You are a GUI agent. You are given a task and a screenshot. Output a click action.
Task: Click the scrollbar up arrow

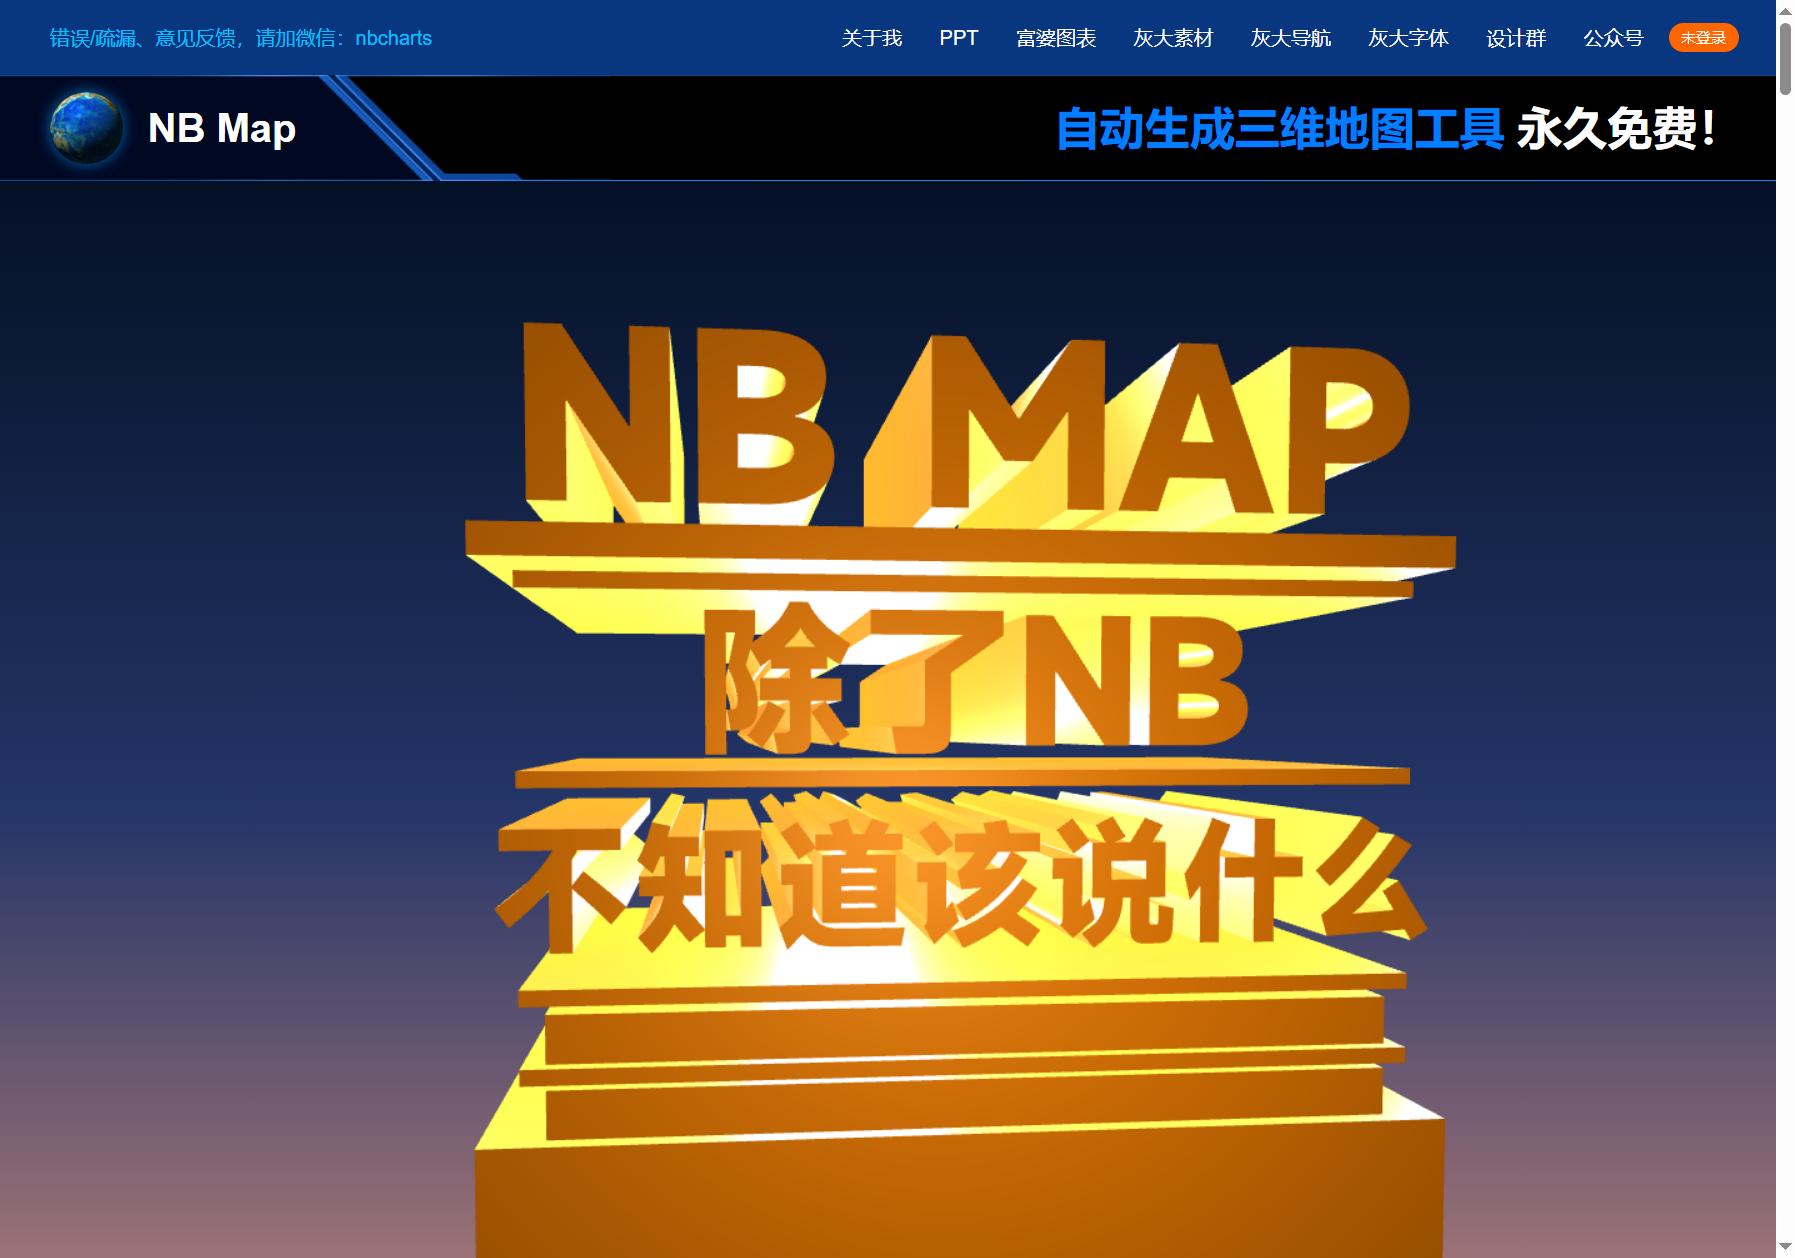pos(1785,10)
